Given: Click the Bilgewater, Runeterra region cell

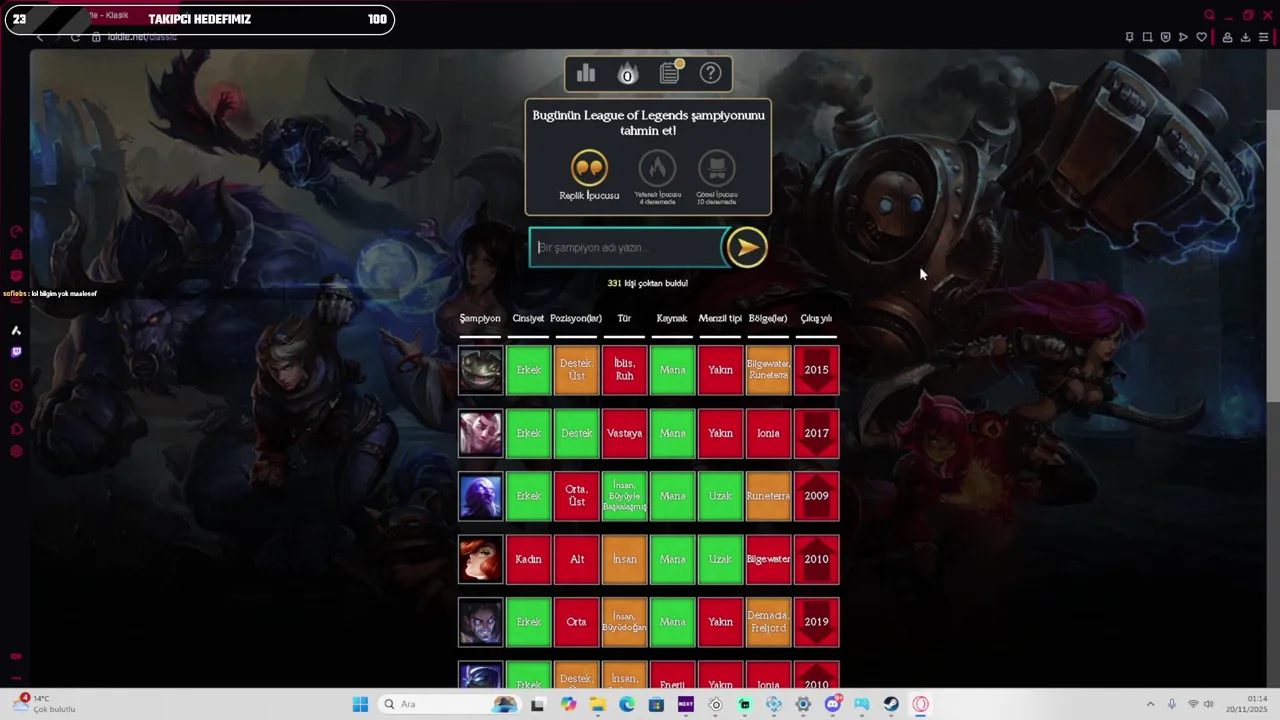Looking at the screenshot, I should pos(768,370).
